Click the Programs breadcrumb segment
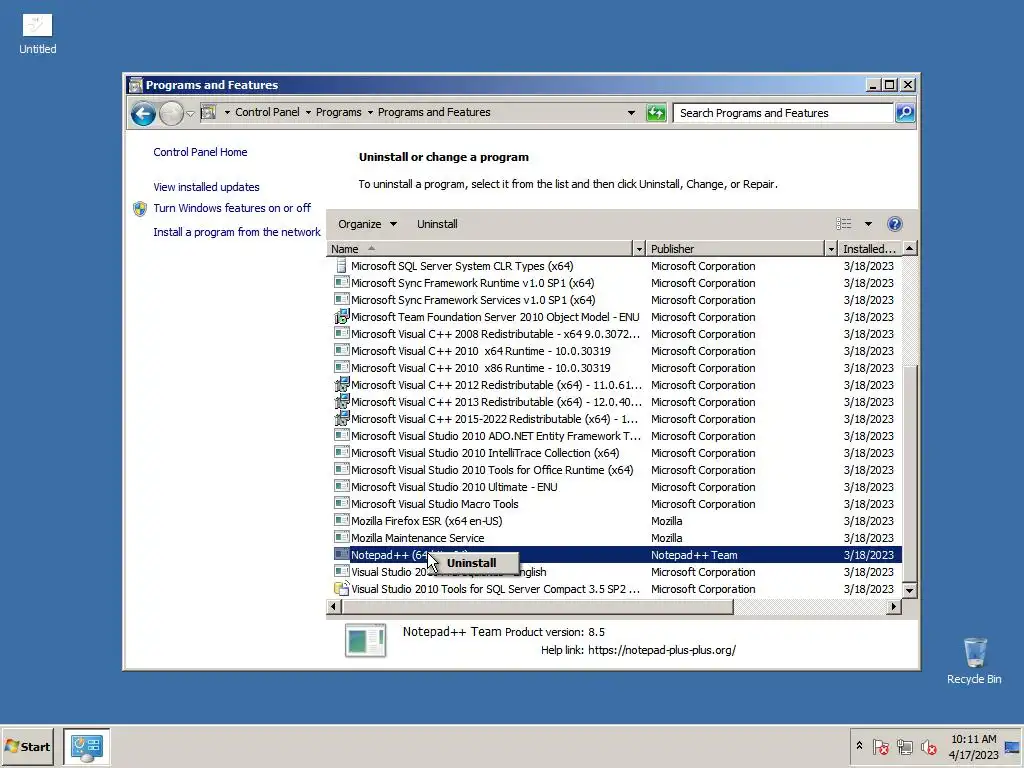Viewport: 1024px width, 768px height. pos(338,112)
